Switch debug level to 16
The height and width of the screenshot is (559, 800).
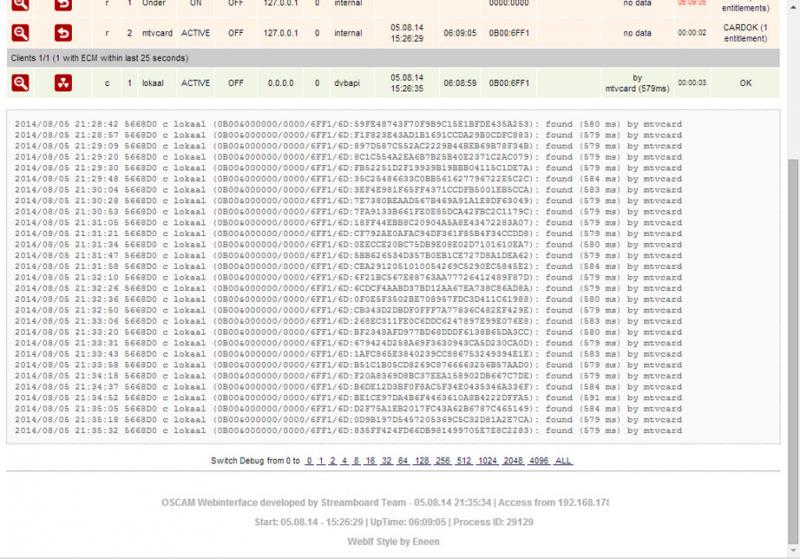tap(370, 461)
